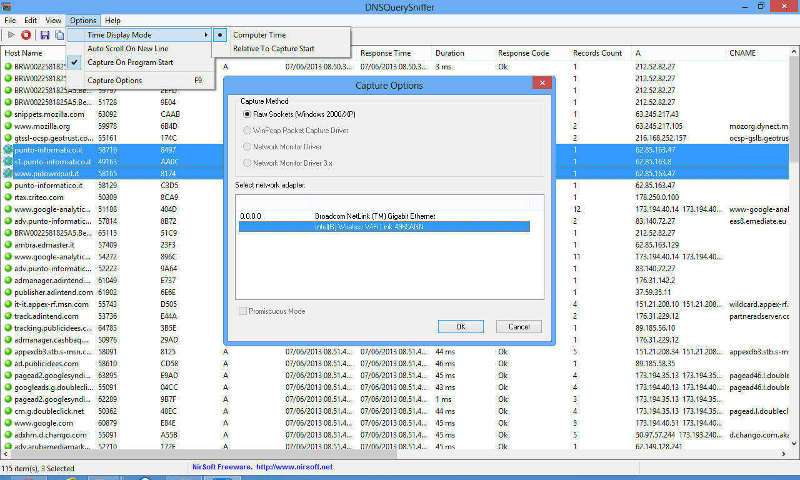The width and height of the screenshot is (800, 480).
Task: Click the Copy icon in the toolbar
Action: (x=60, y=35)
